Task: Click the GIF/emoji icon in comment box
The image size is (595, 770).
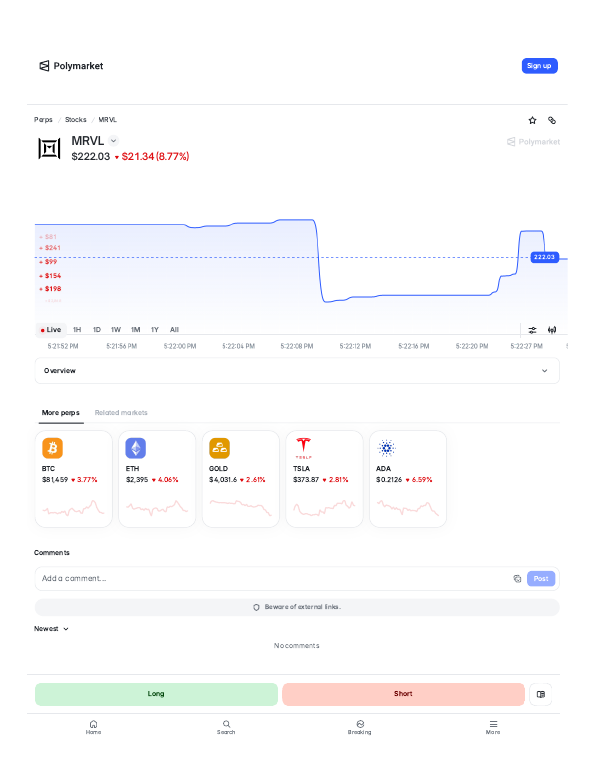Action: 517,578
